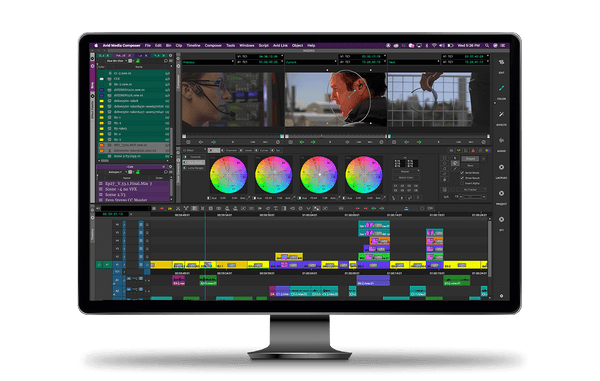The image size is (600, 381).
Task: Click the Current monitor image of man with earpiece
Action: (x=336, y=99)
